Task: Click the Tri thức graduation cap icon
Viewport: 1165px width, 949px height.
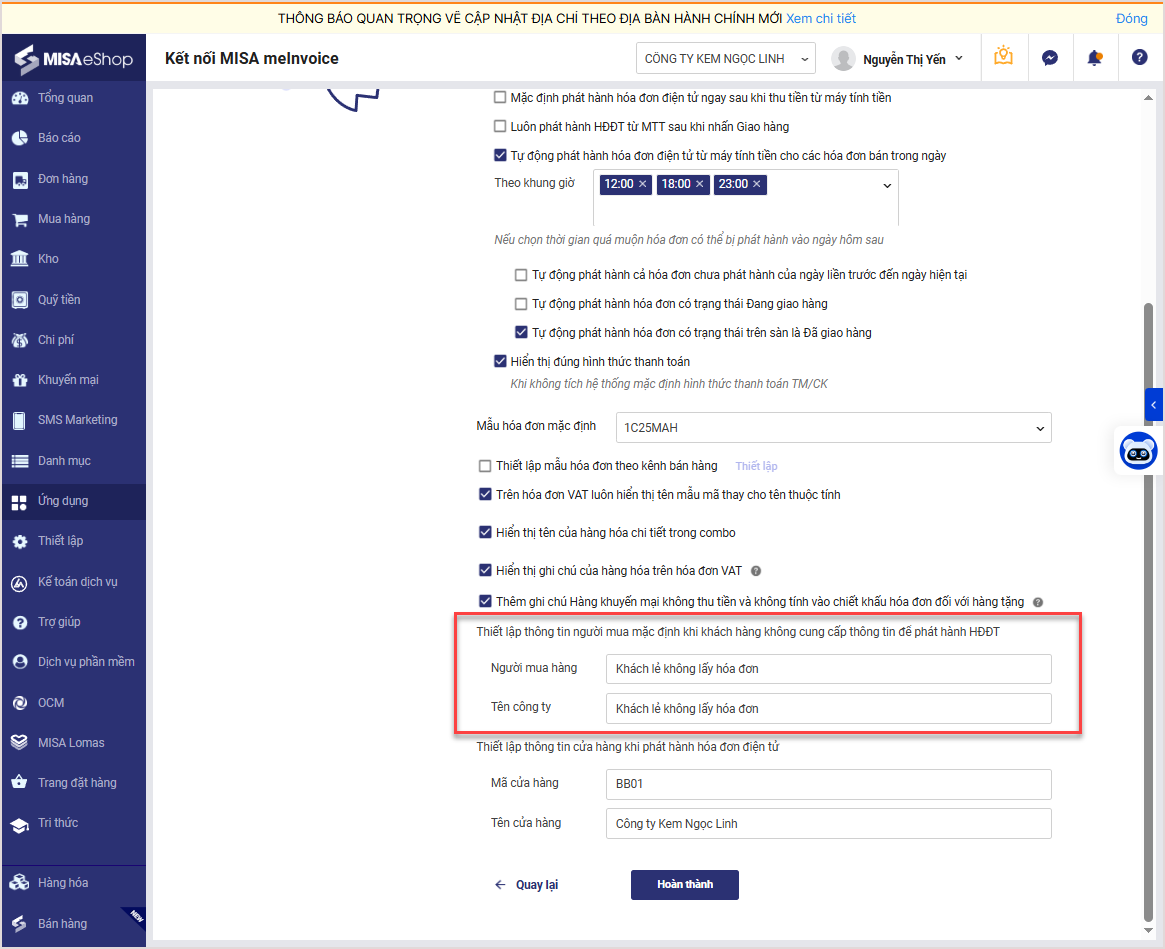Action: [20, 824]
